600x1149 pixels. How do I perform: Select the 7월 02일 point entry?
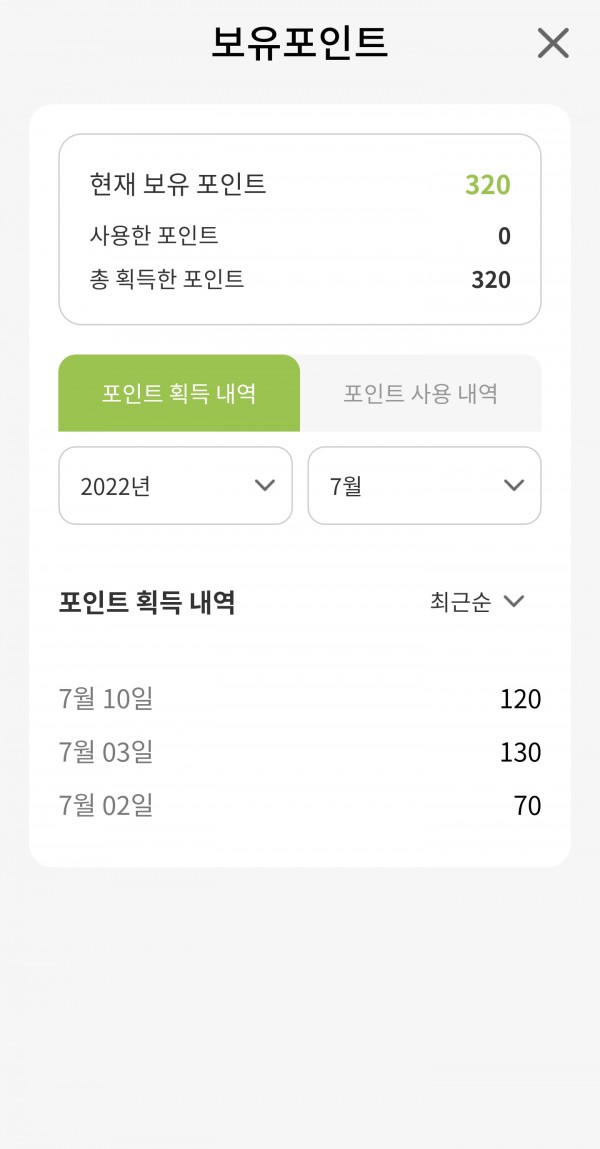pyautogui.click(x=300, y=806)
